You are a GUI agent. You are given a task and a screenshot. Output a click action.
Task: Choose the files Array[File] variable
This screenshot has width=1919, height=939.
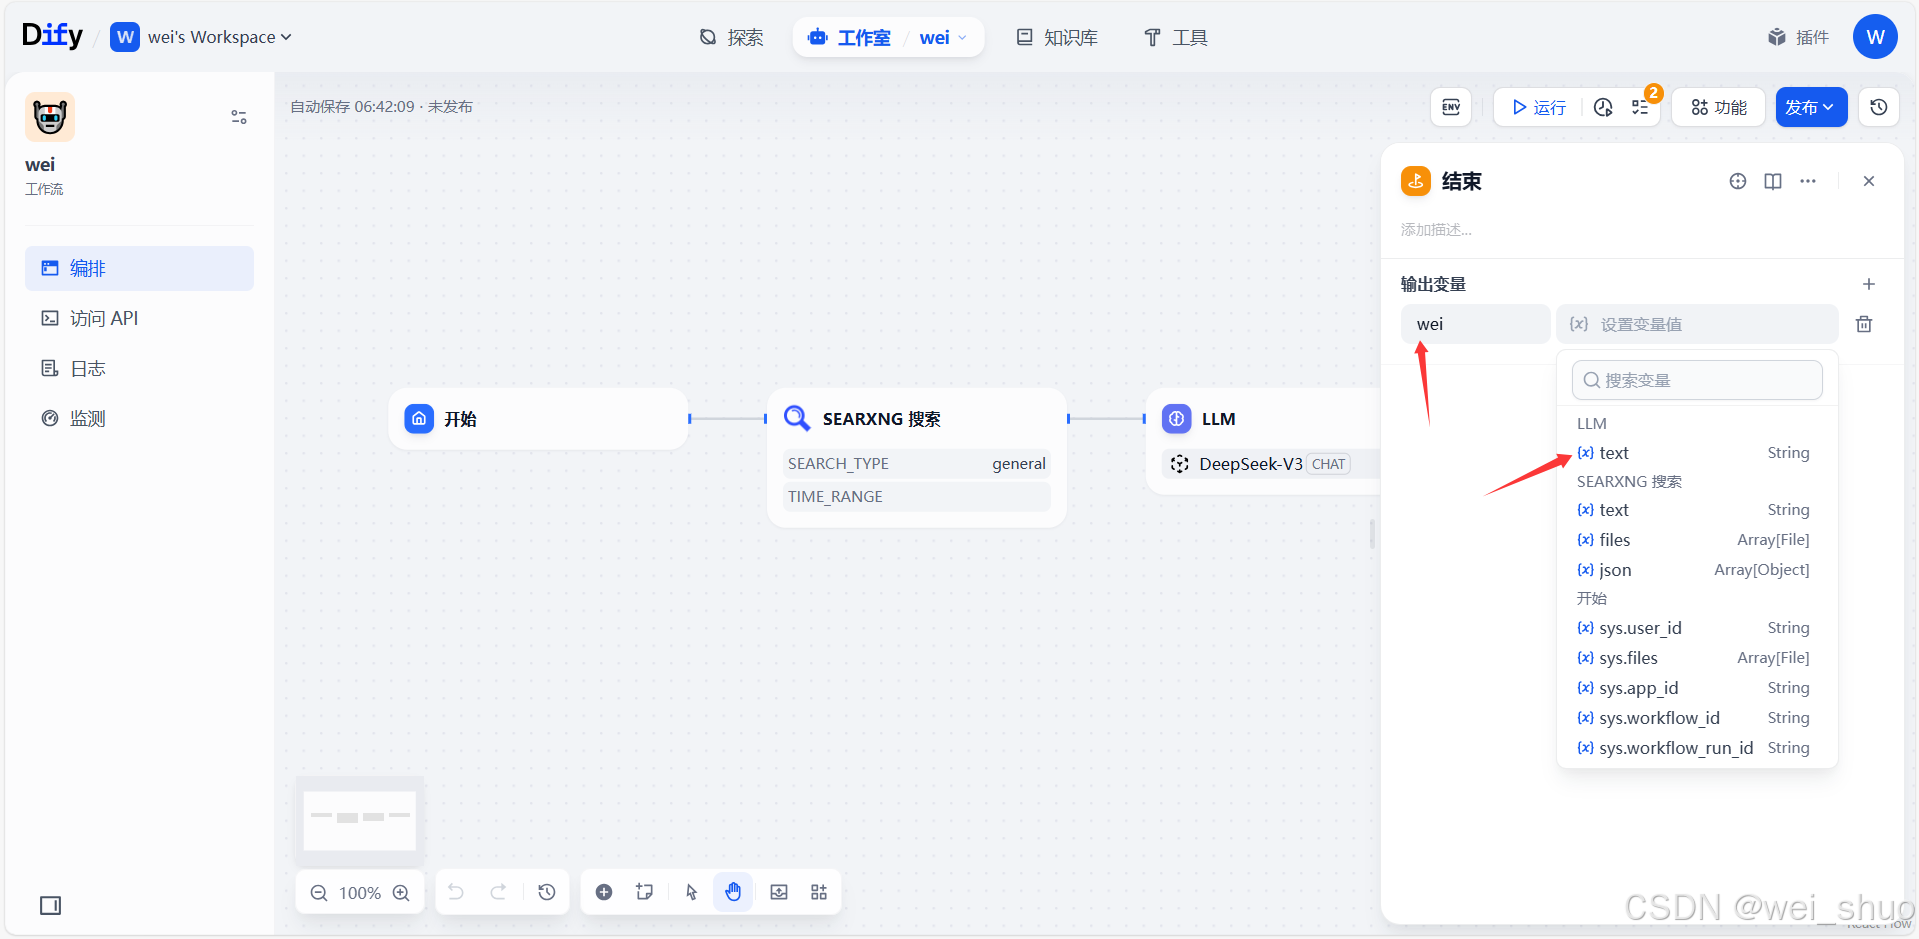point(1697,540)
